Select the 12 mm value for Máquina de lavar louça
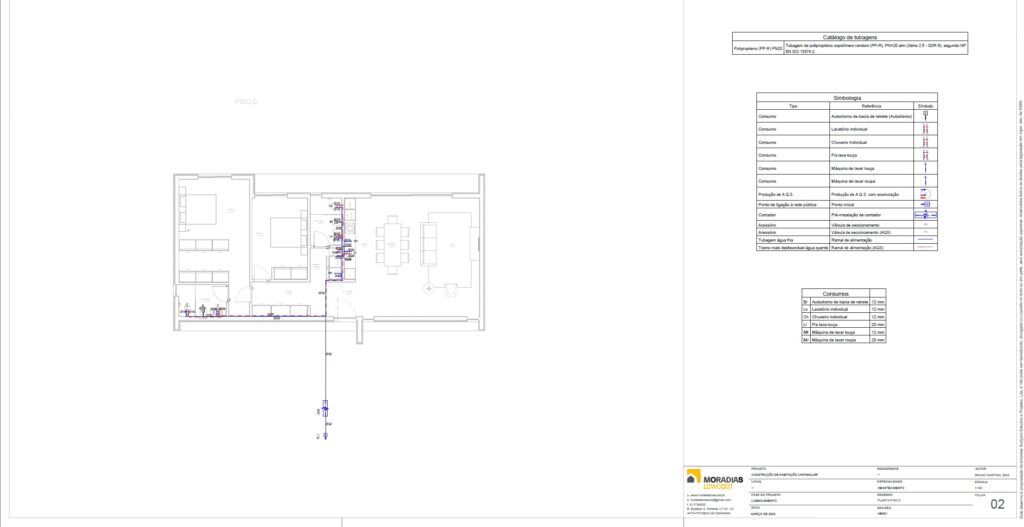The width and height of the screenshot is (1024, 527). pos(878,332)
